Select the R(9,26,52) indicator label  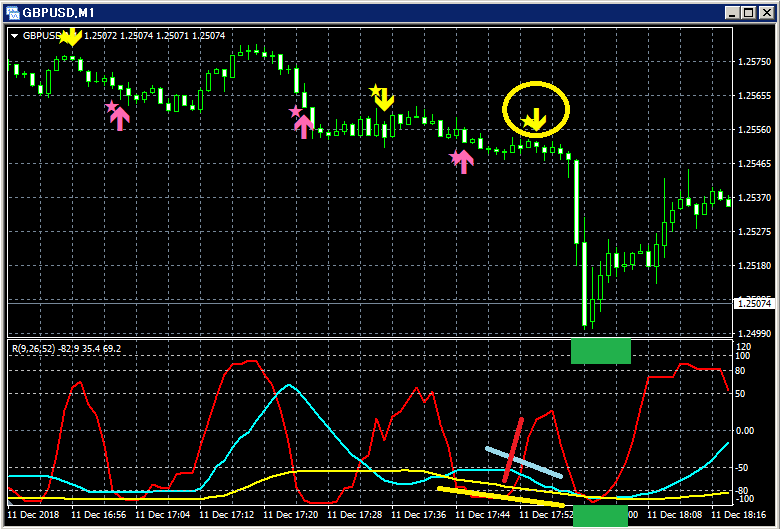coord(33,349)
